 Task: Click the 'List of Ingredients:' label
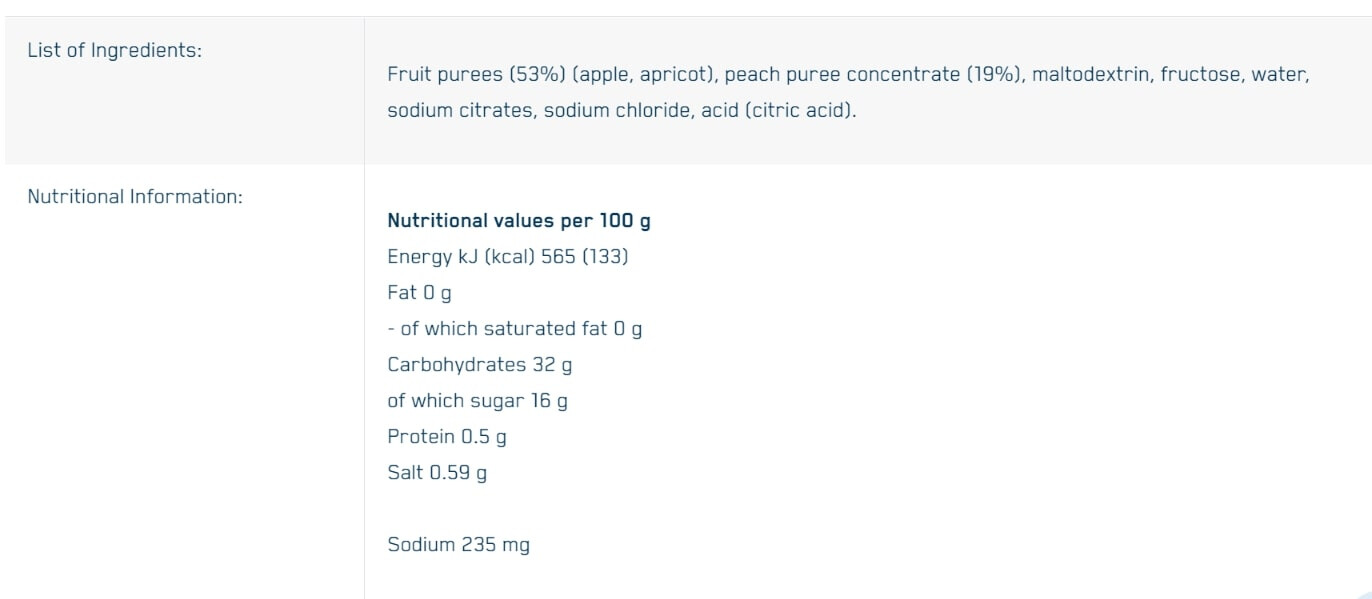tap(114, 50)
